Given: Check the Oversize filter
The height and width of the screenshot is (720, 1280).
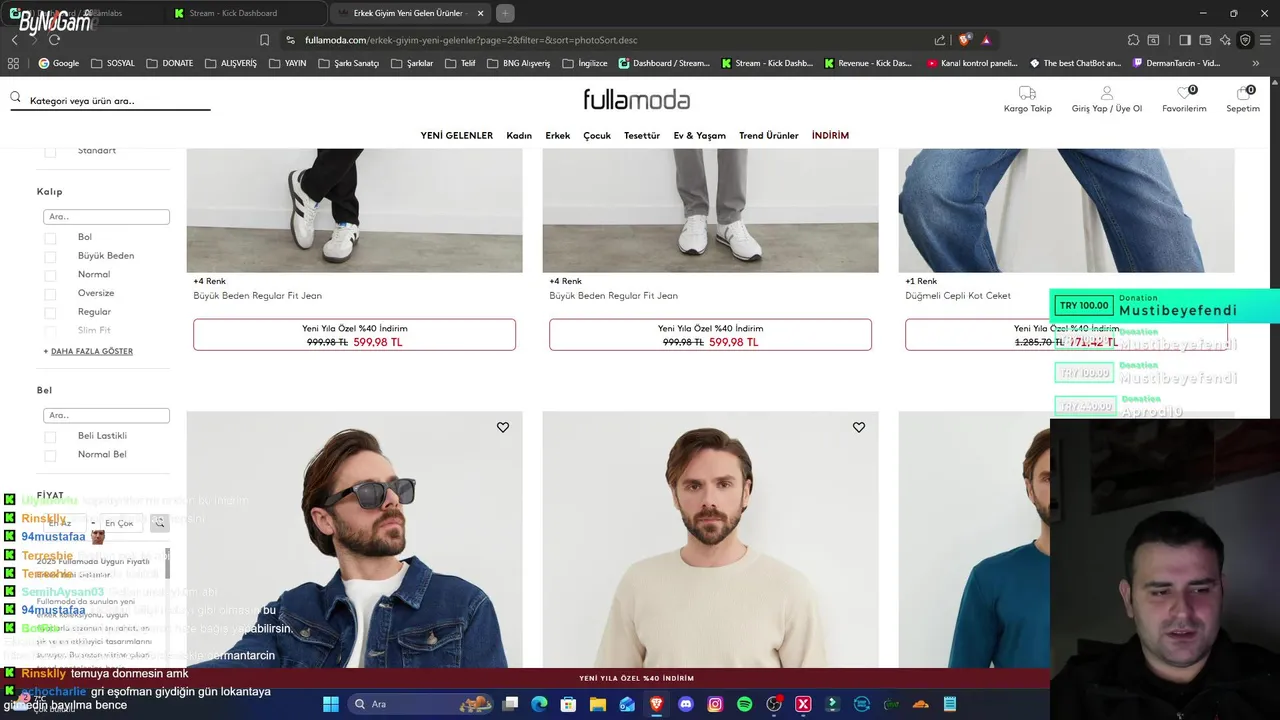Looking at the screenshot, I should [x=50, y=294].
